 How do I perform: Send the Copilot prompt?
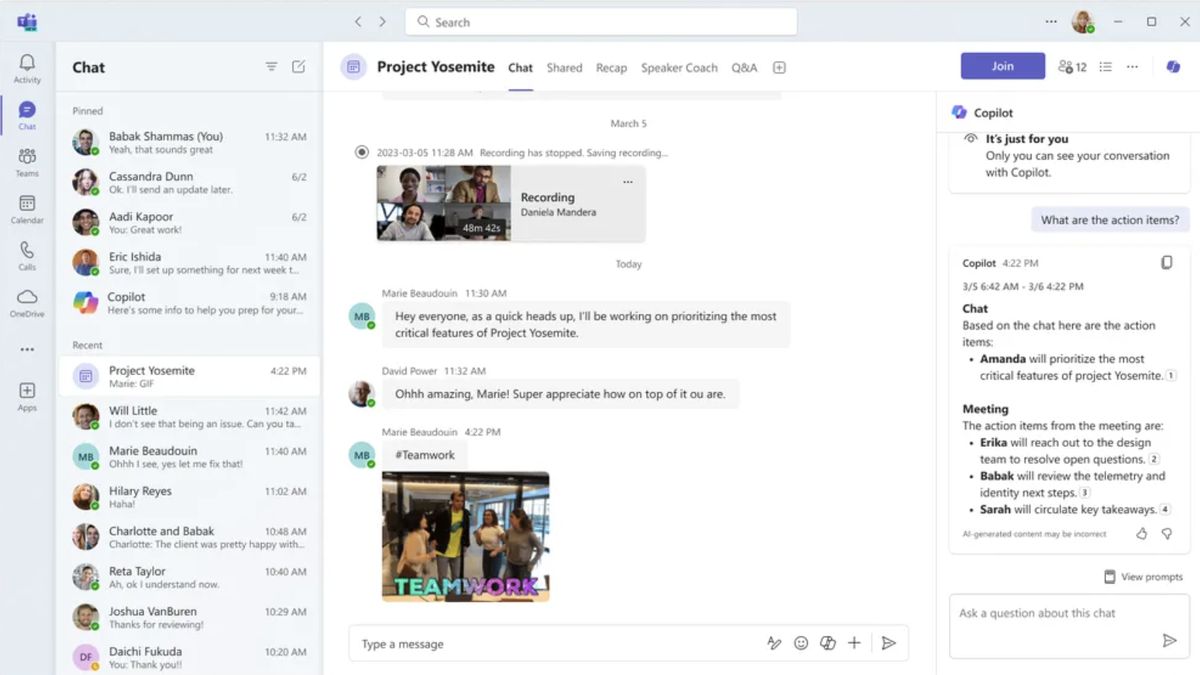[x=1169, y=641]
